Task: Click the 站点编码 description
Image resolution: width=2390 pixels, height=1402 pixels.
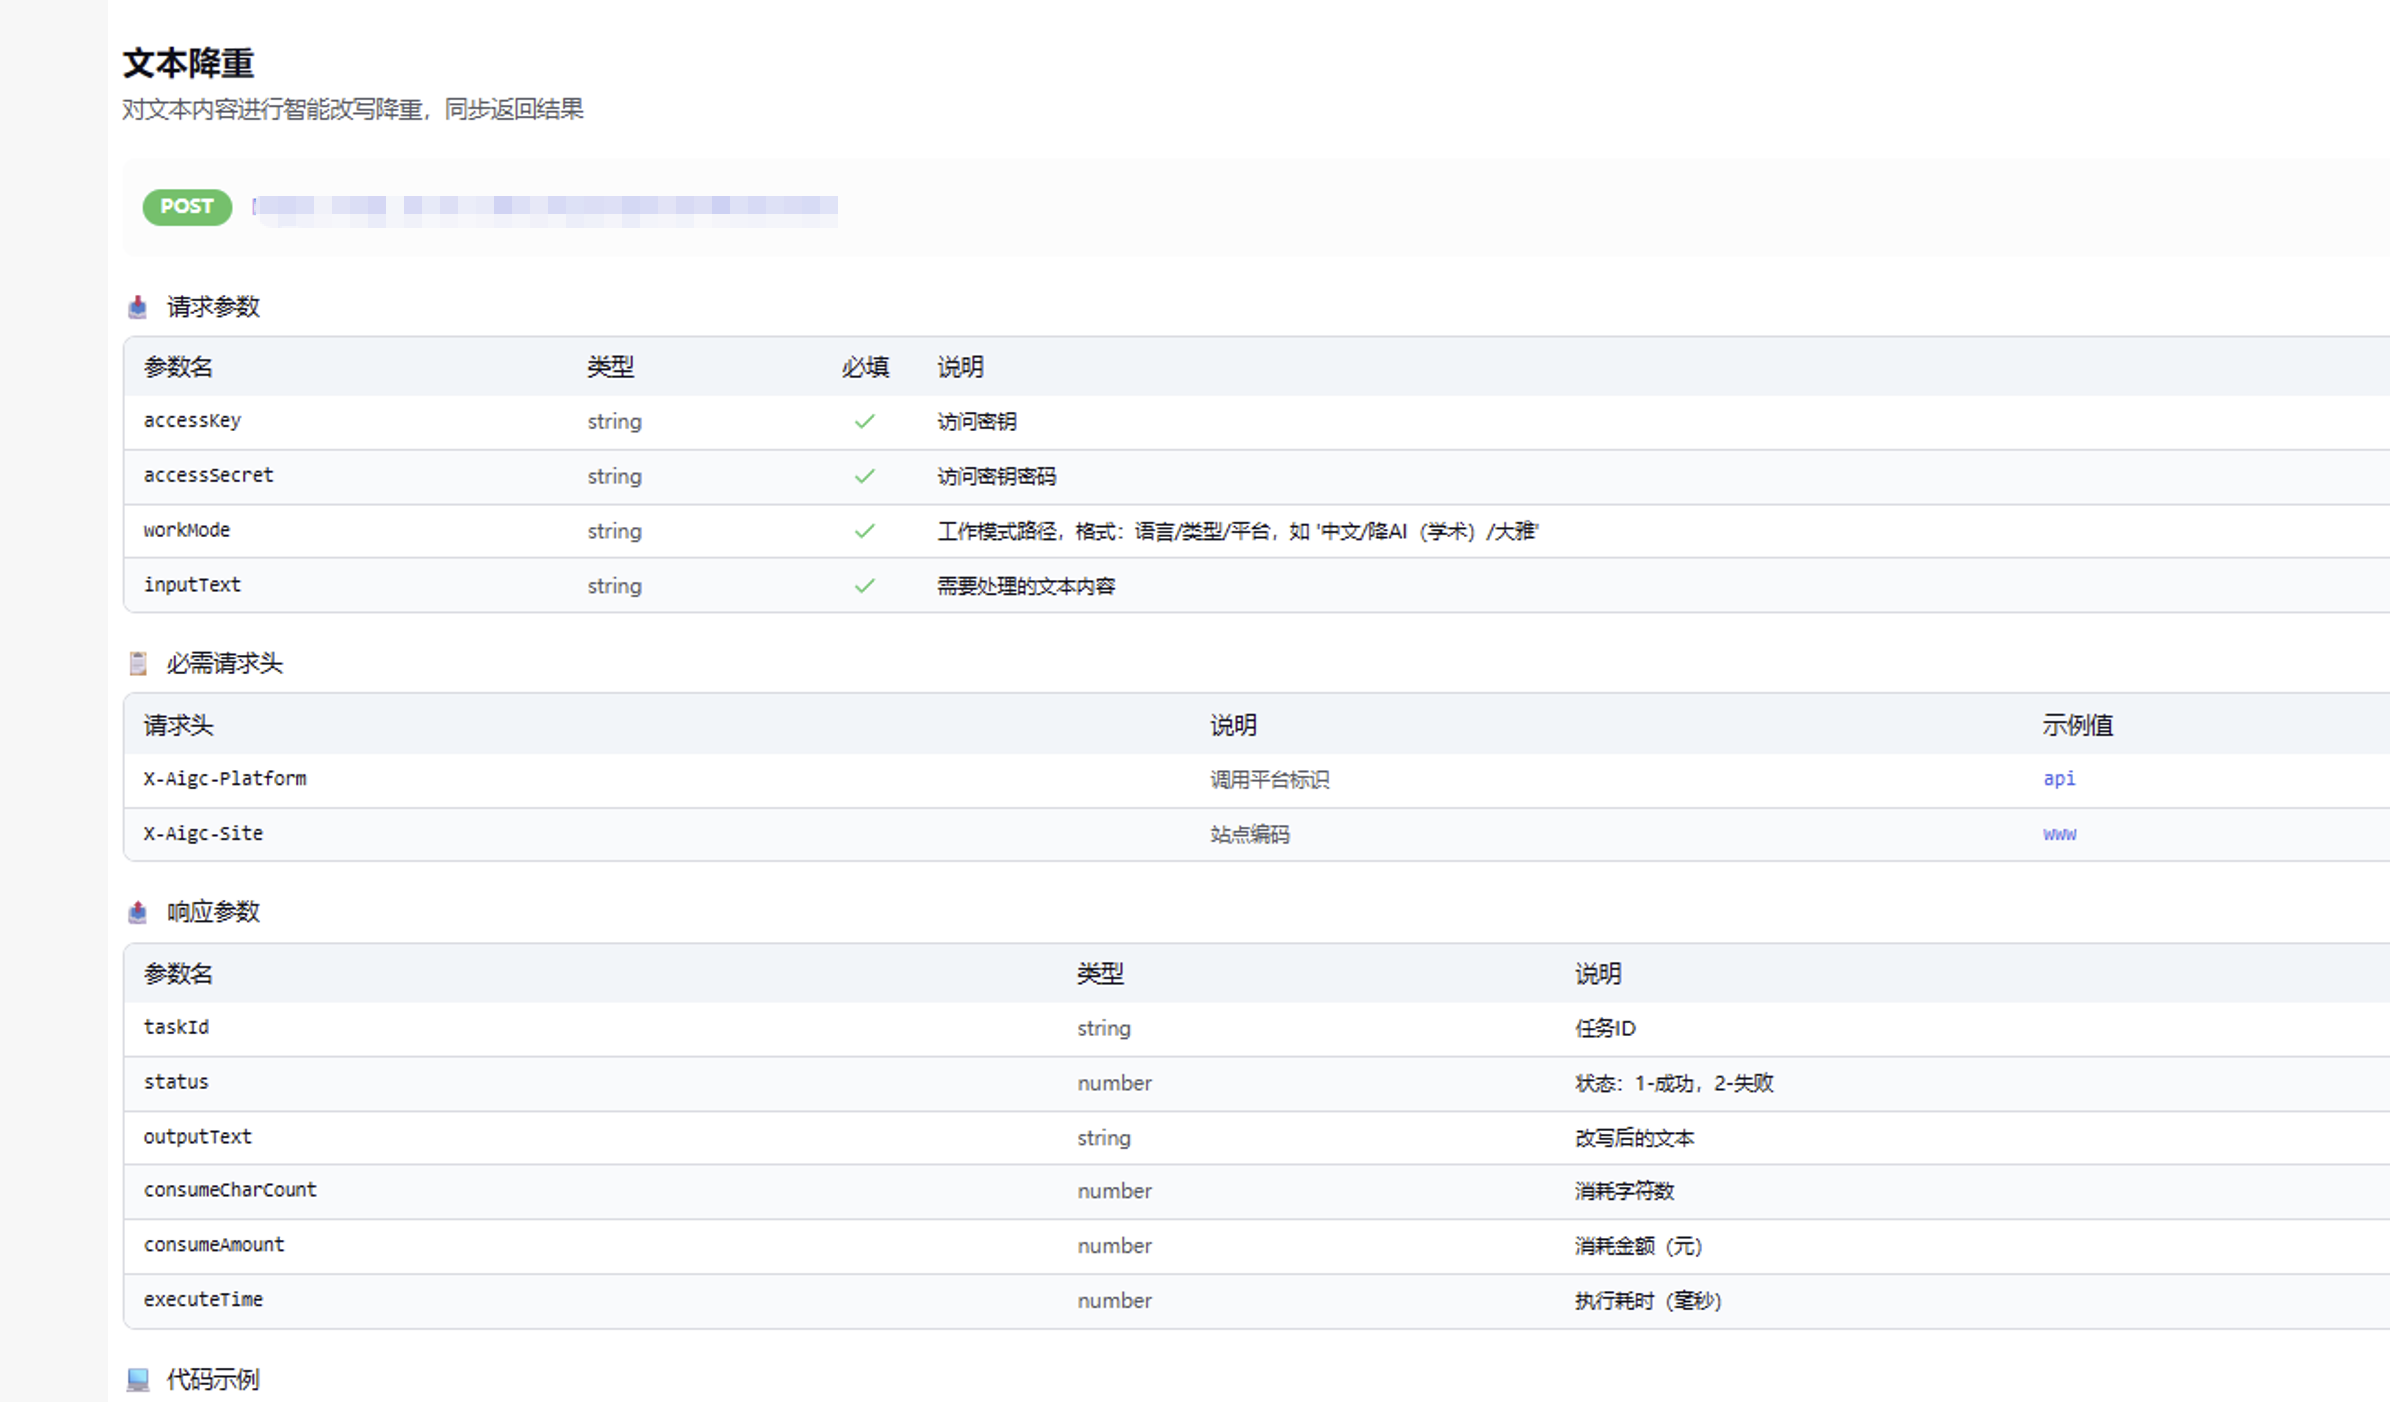Action: (x=1250, y=835)
